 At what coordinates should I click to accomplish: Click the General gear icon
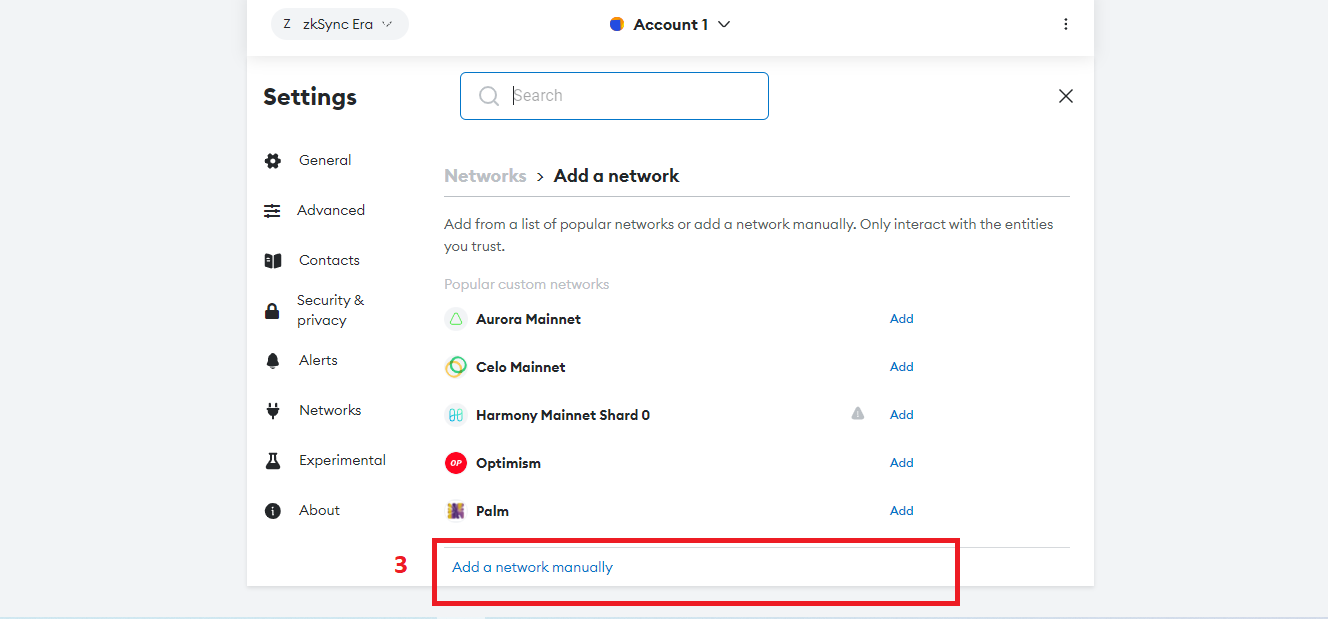tap(273, 161)
